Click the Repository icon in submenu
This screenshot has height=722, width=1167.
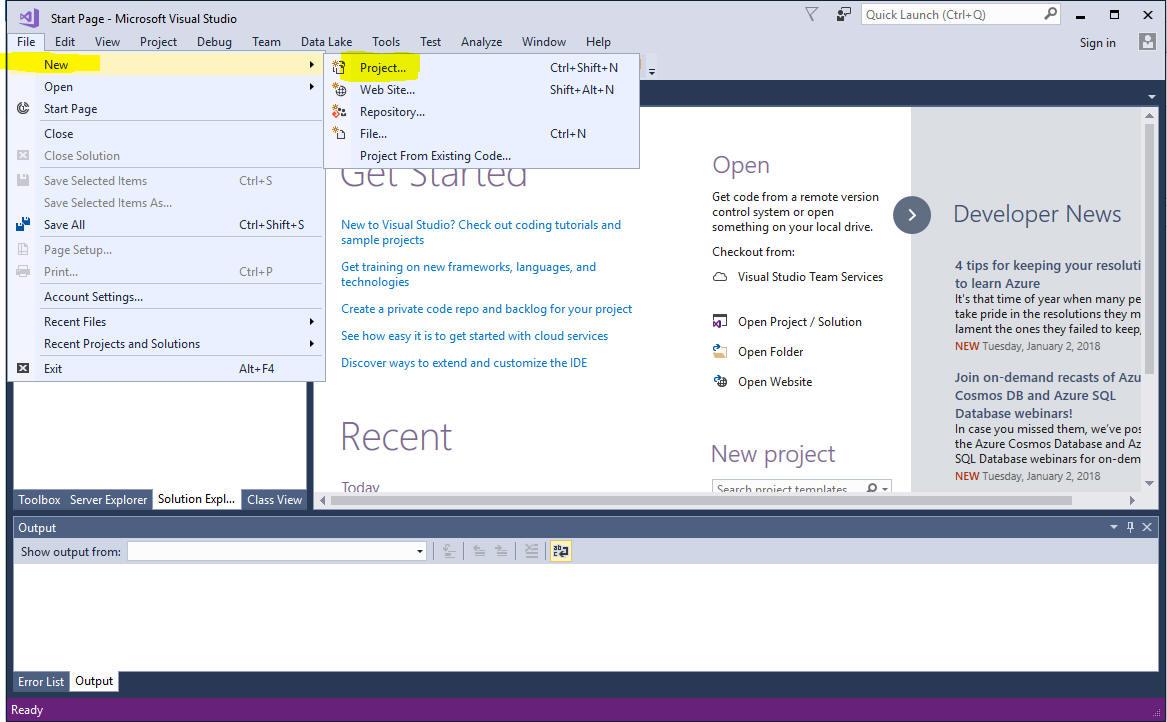(339, 112)
